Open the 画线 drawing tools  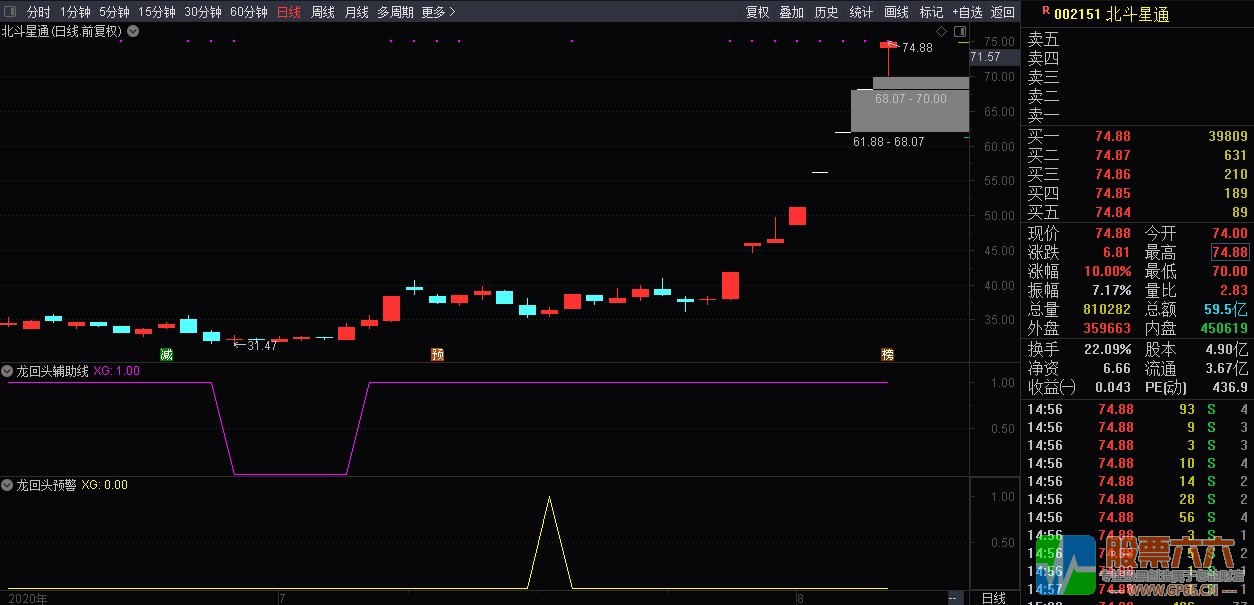pyautogui.click(x=897, y=12)
